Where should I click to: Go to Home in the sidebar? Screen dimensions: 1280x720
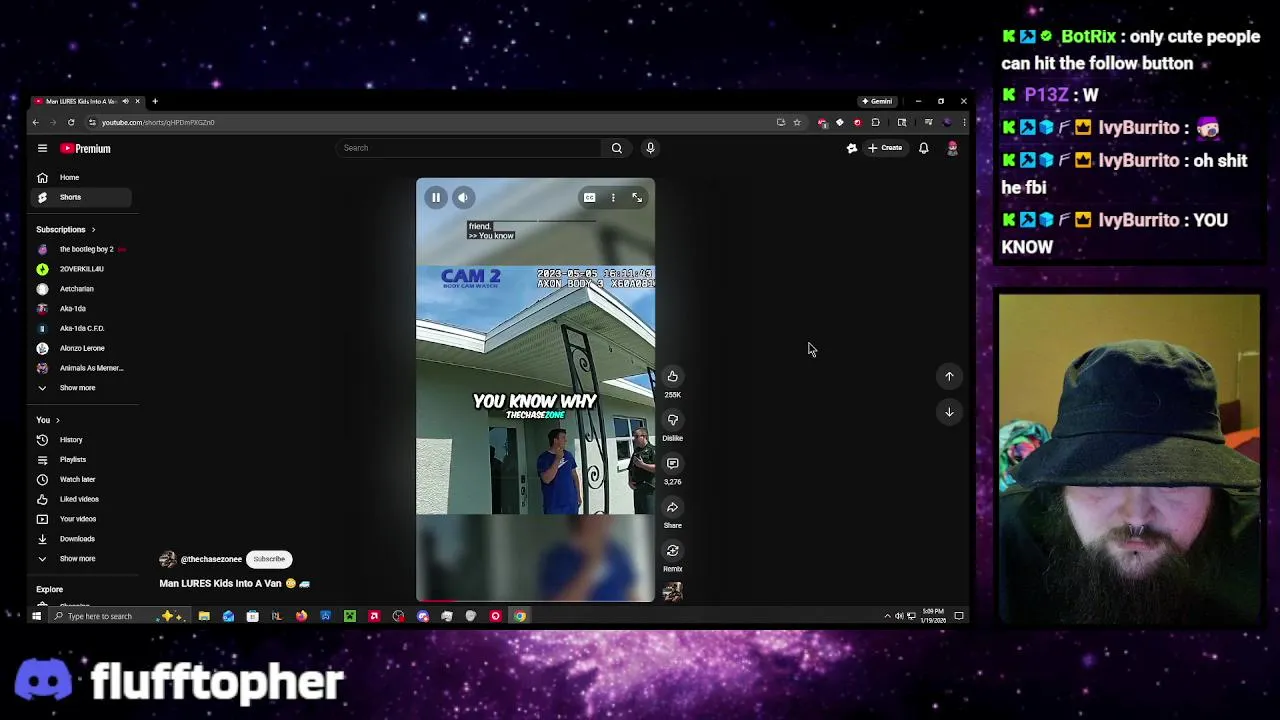[x=80, y=177]
